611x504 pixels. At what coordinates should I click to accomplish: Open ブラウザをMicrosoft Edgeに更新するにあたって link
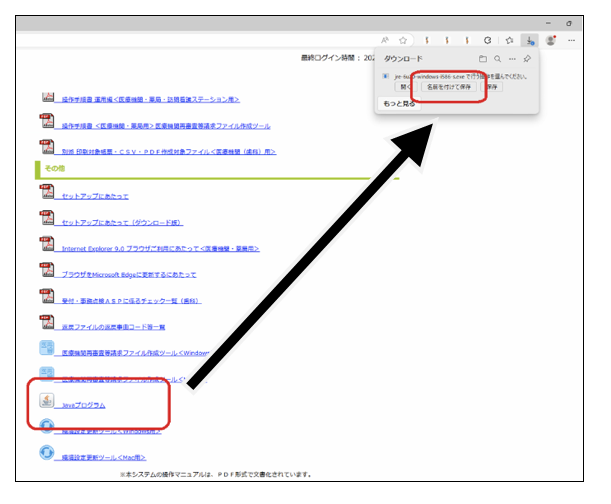coord(129,275)
